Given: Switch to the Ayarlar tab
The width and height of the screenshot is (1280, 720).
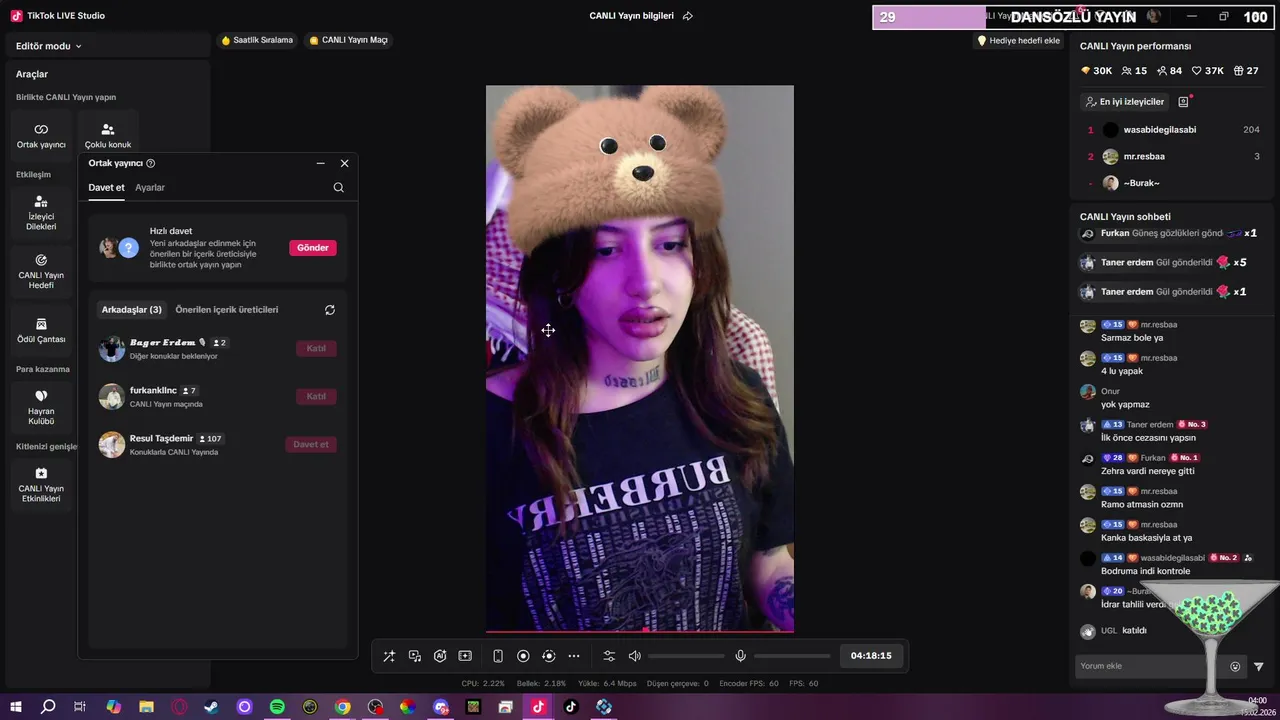Looking at the screenshot, I should (x=150, y=188).
